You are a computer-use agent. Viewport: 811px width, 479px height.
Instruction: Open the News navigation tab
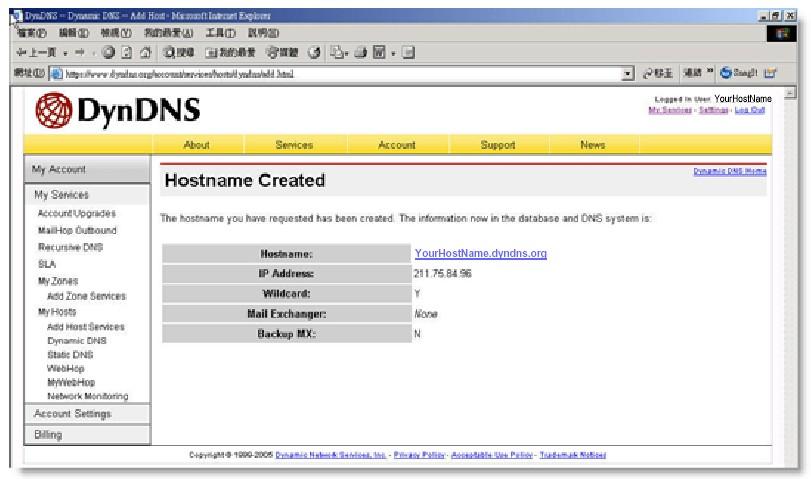click(593, 145)
